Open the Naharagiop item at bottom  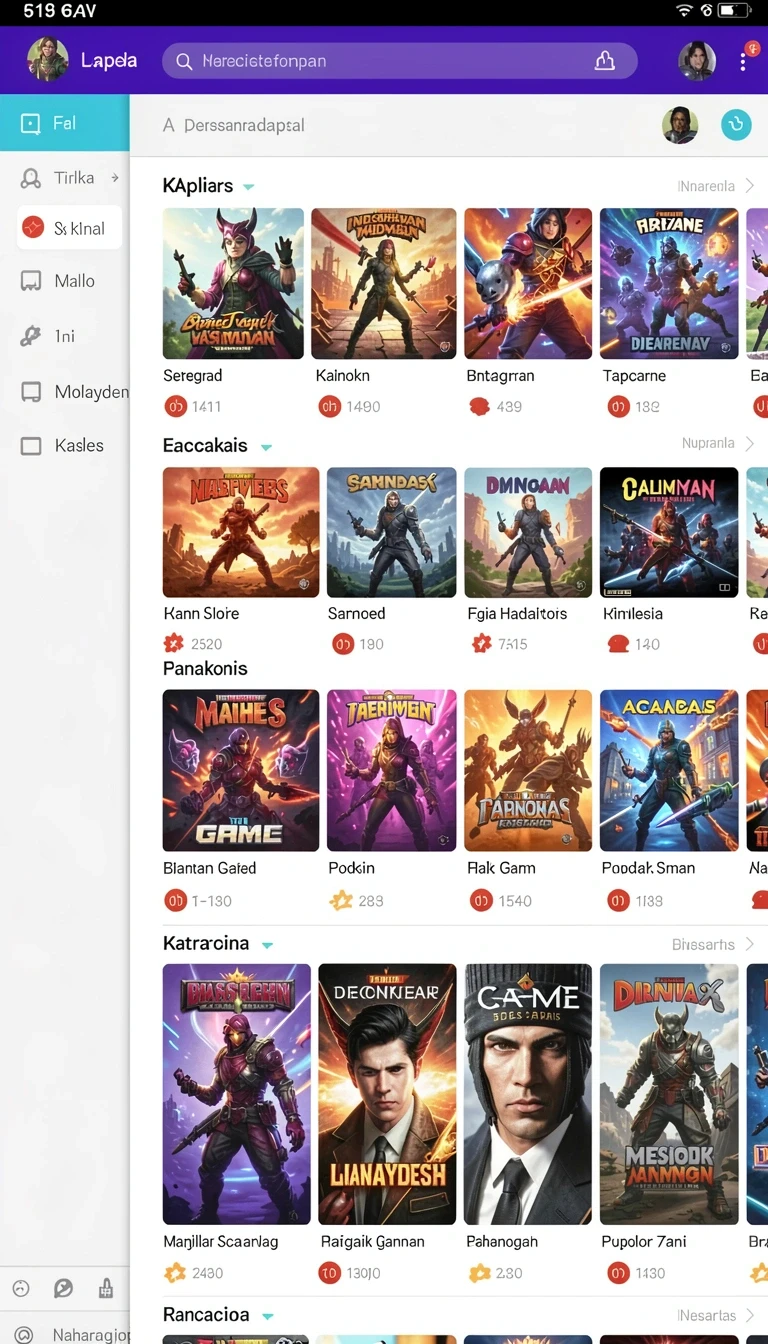pyautogui.click(x=65, y=1335)
